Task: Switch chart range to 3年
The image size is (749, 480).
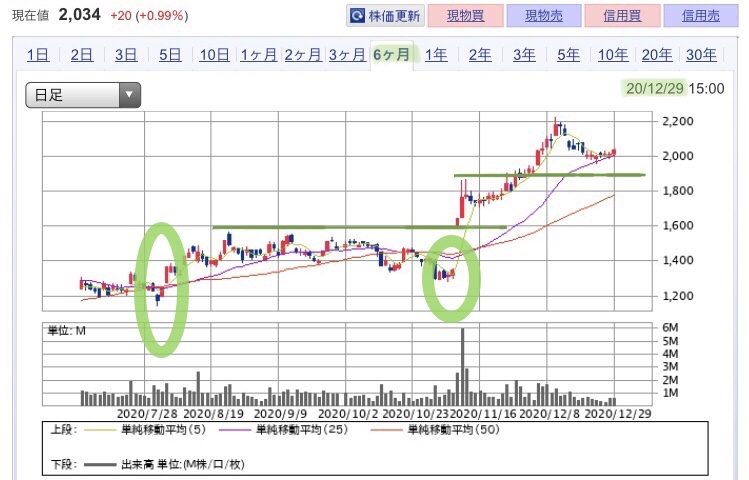Action: tap(524, 55)
